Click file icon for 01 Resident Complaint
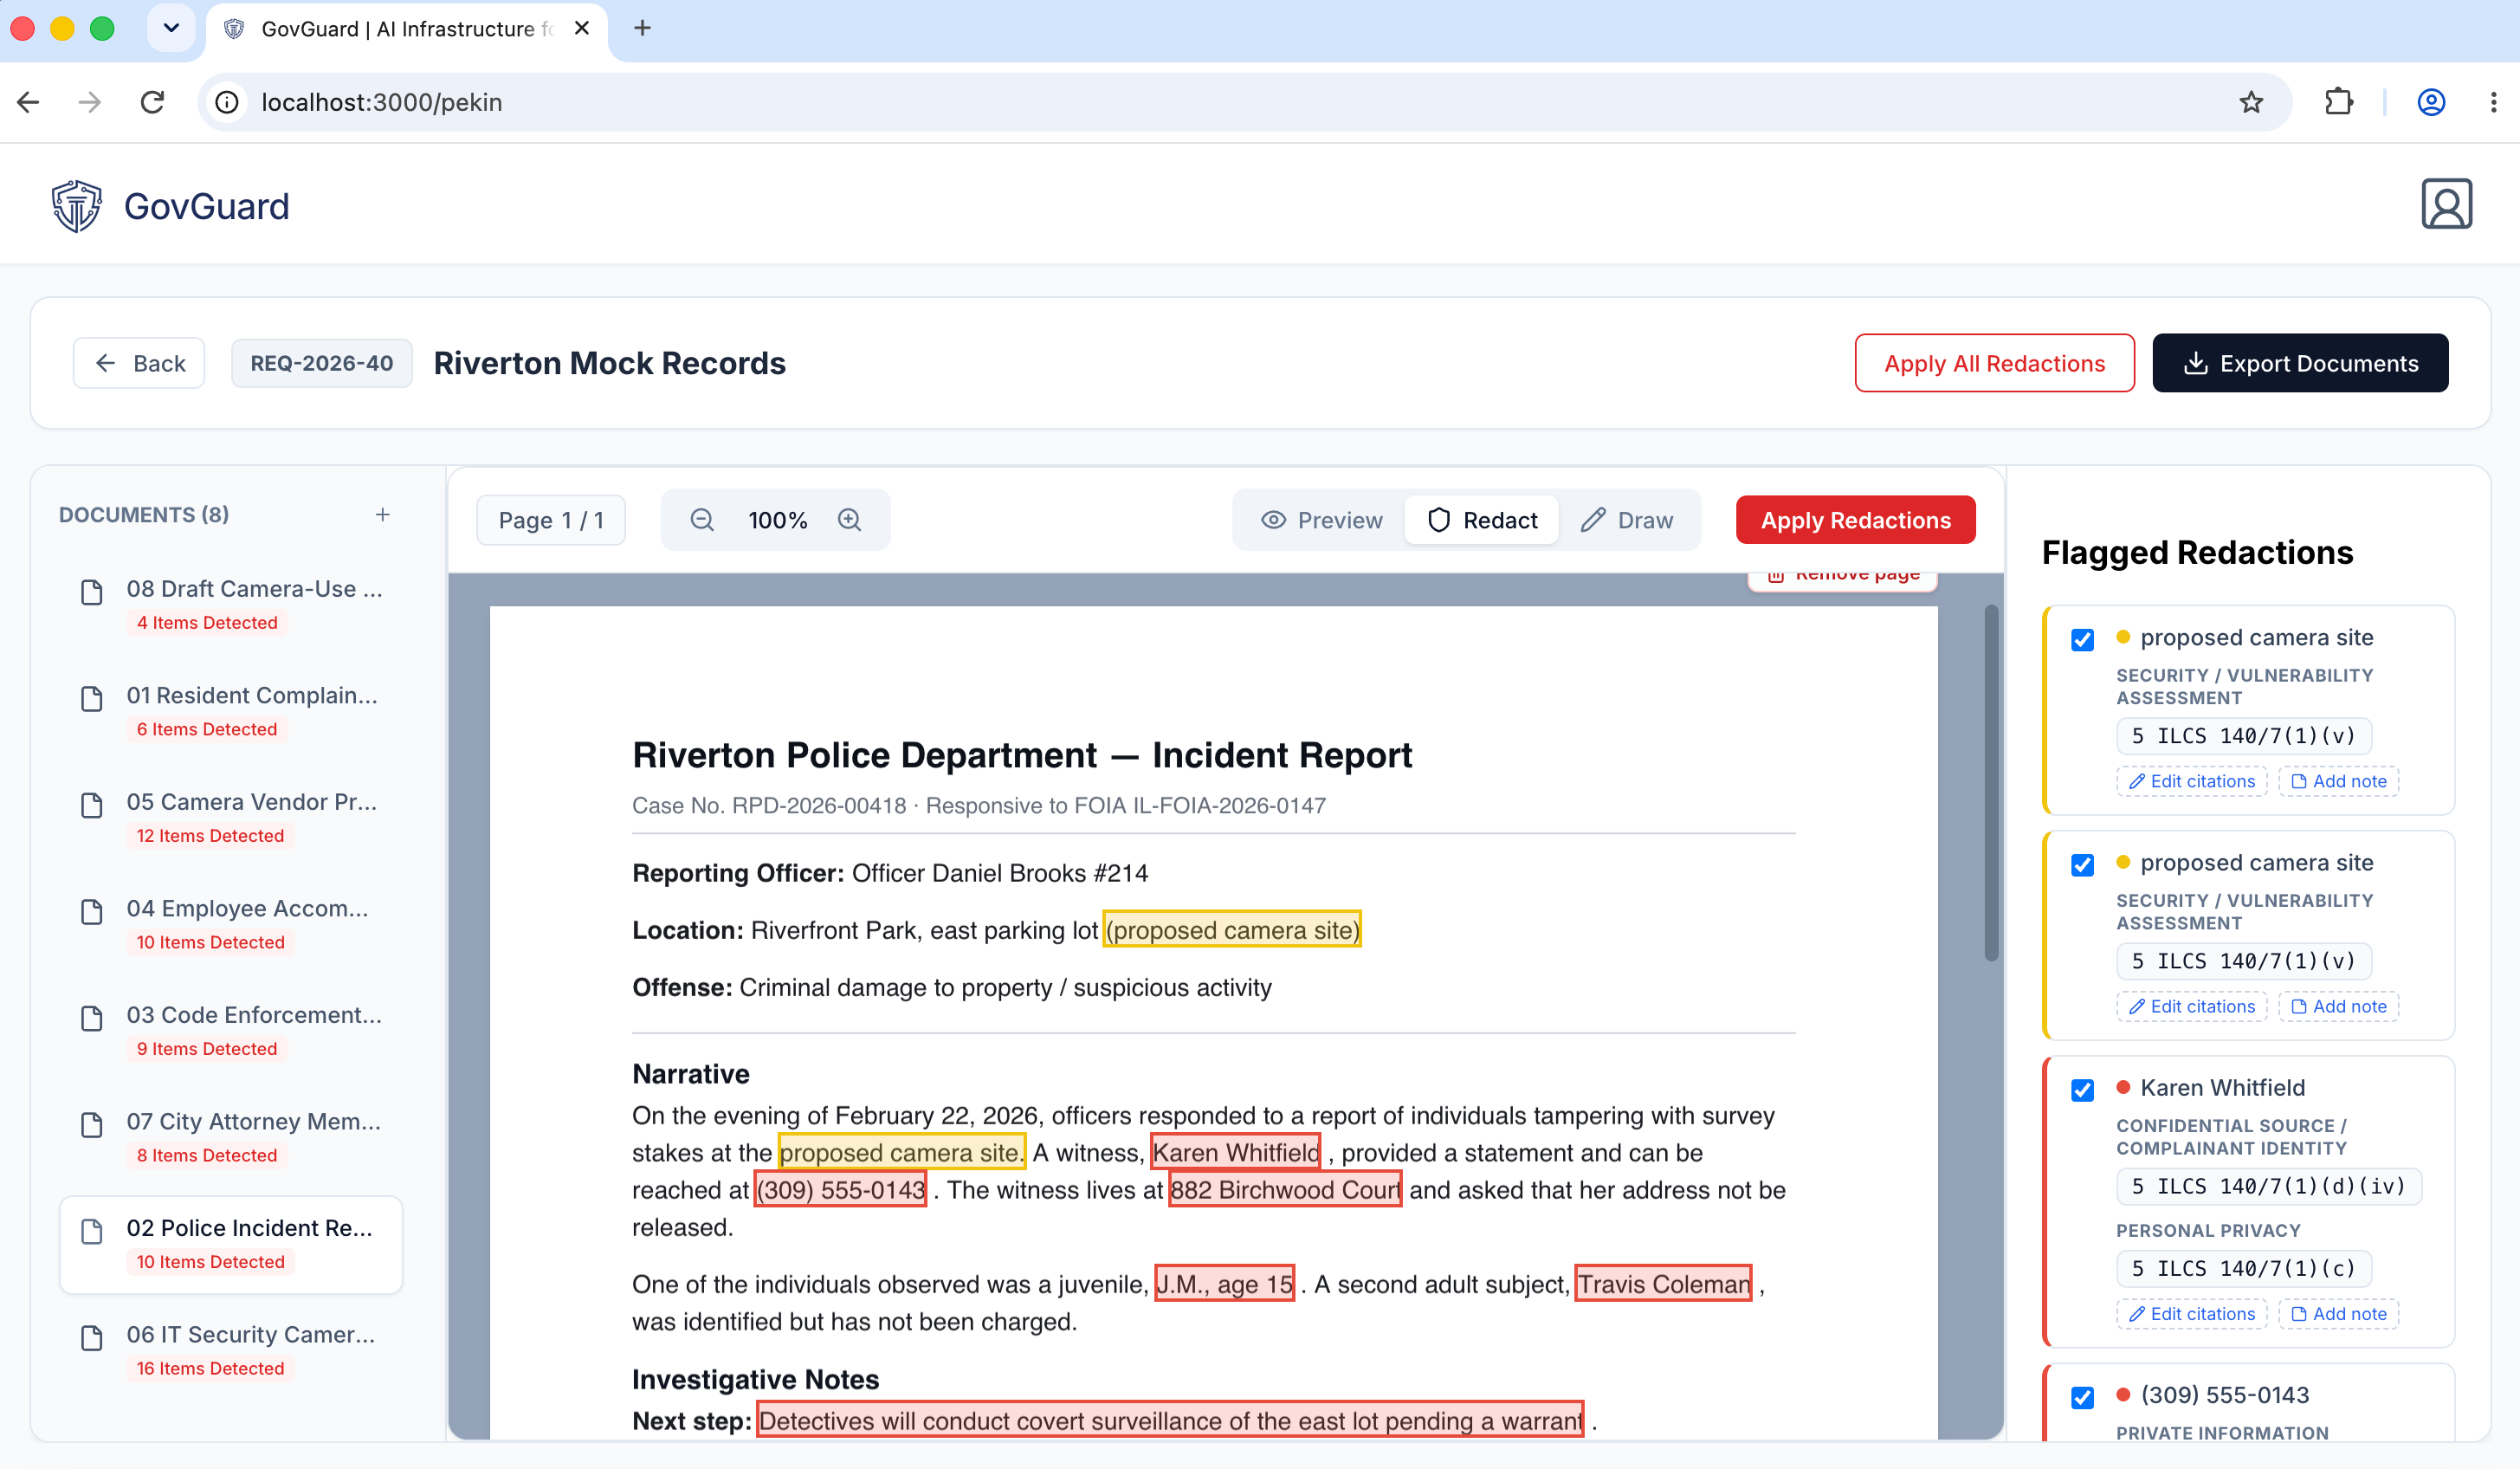 (91, 698)
